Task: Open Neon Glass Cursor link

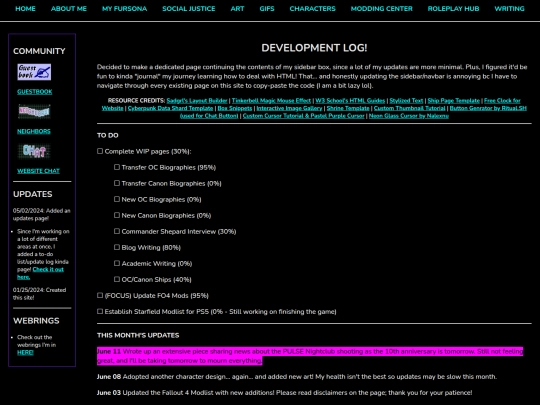Action: point(409,116)
